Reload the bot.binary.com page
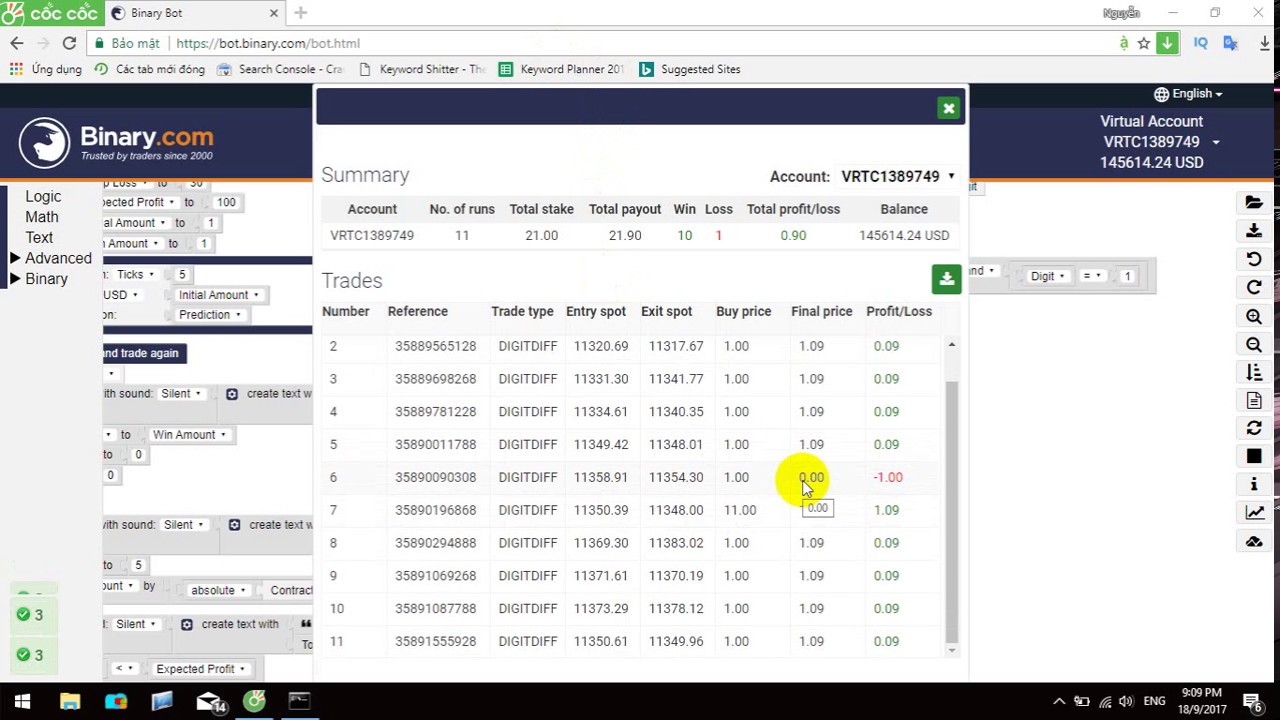1280x720 pixels. click(x=69, y=43)
